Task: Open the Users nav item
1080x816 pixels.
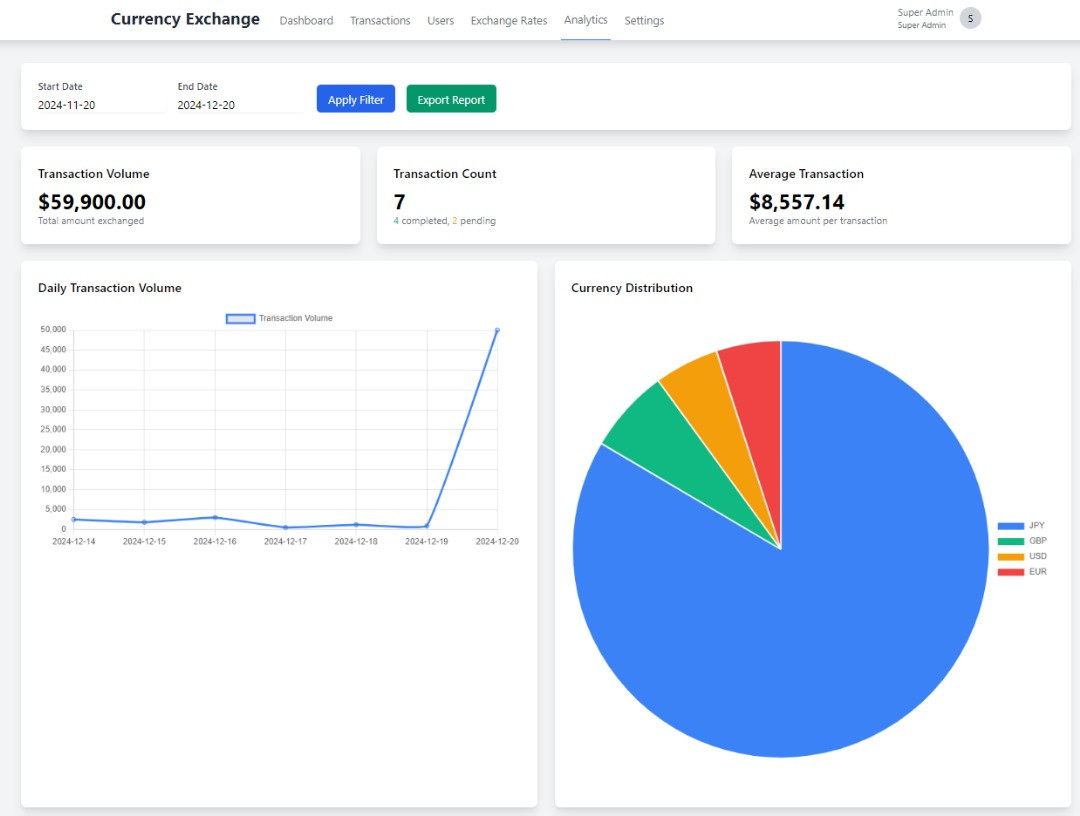Action: point(440,20)
